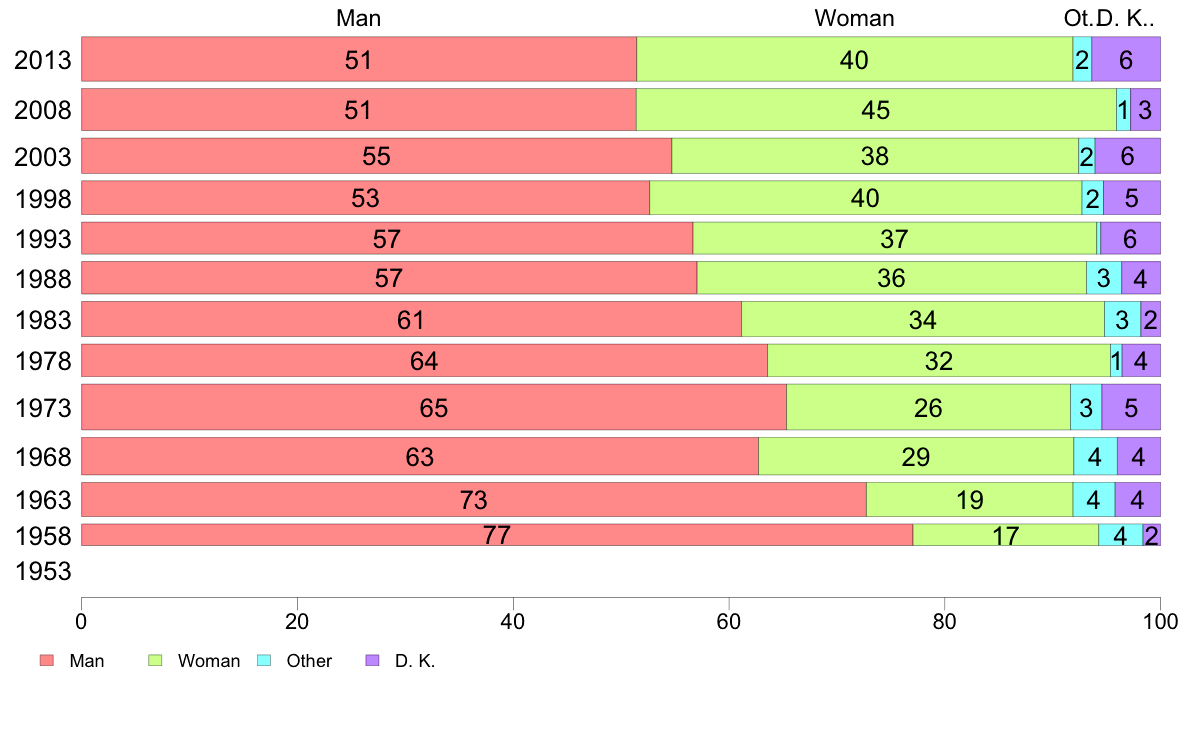Click the red Man legend swatch
The width and height of the screenshot is (1188, 736).
point(46,661)
